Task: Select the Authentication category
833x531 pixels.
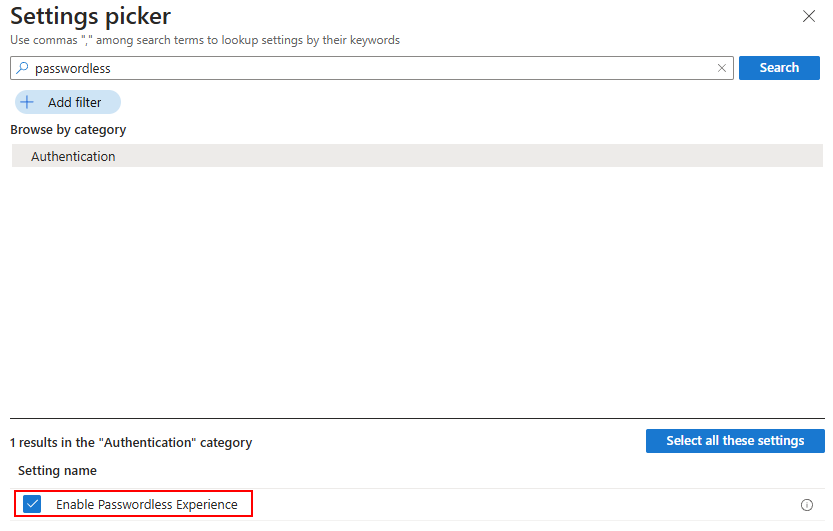Action: (x=417, y=156)
